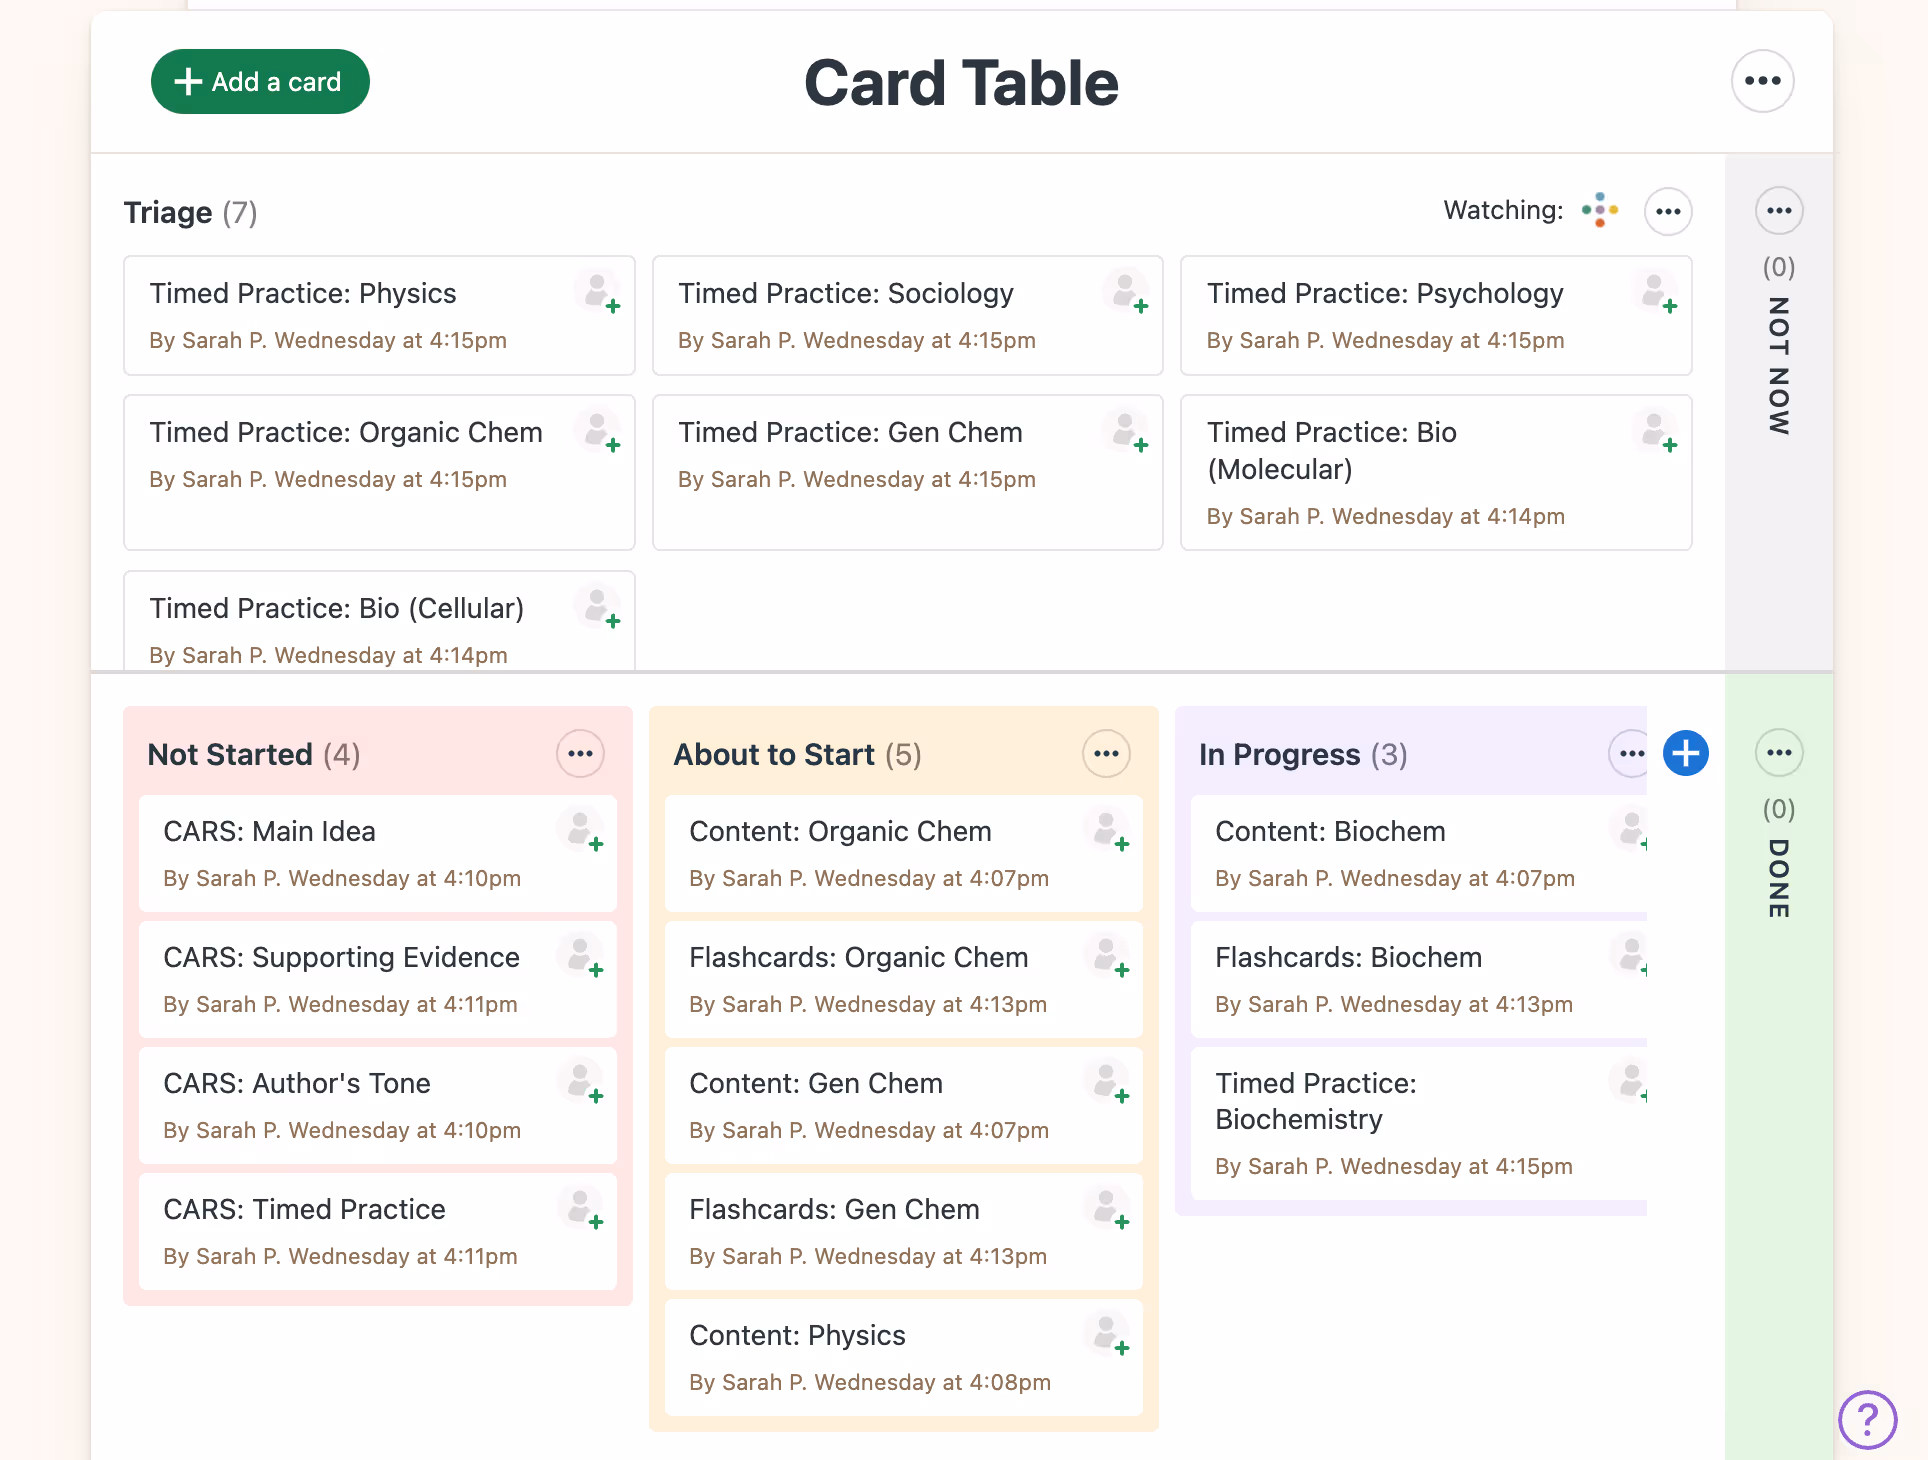The height and width of the screenshot is (1460, 1928).
Task: Open the In Progress column options menu
Action: 1630,753
